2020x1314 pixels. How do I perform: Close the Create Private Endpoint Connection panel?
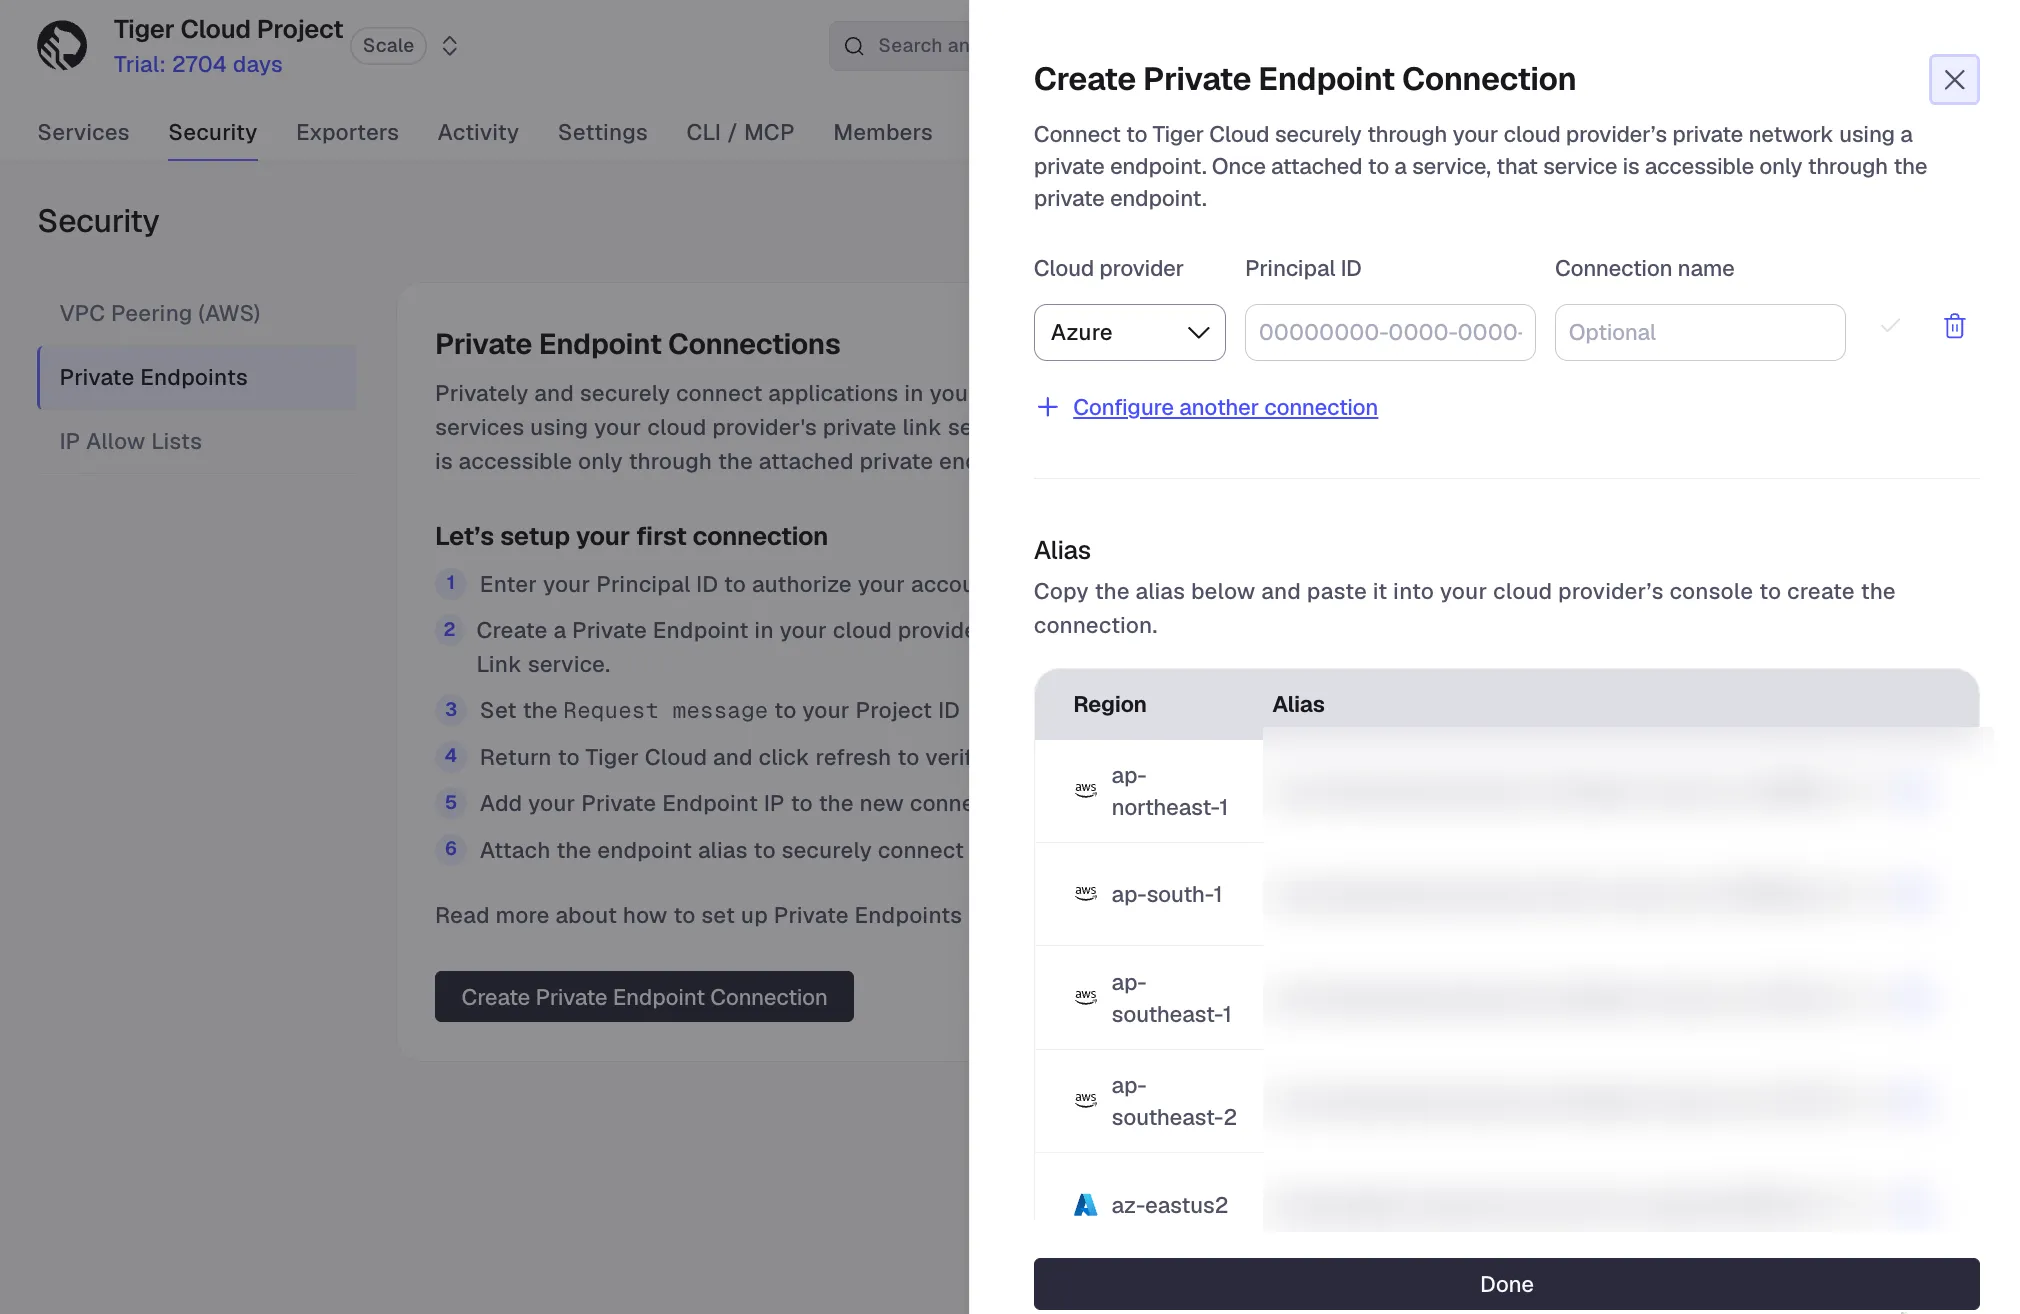[x=1953, y=79]
